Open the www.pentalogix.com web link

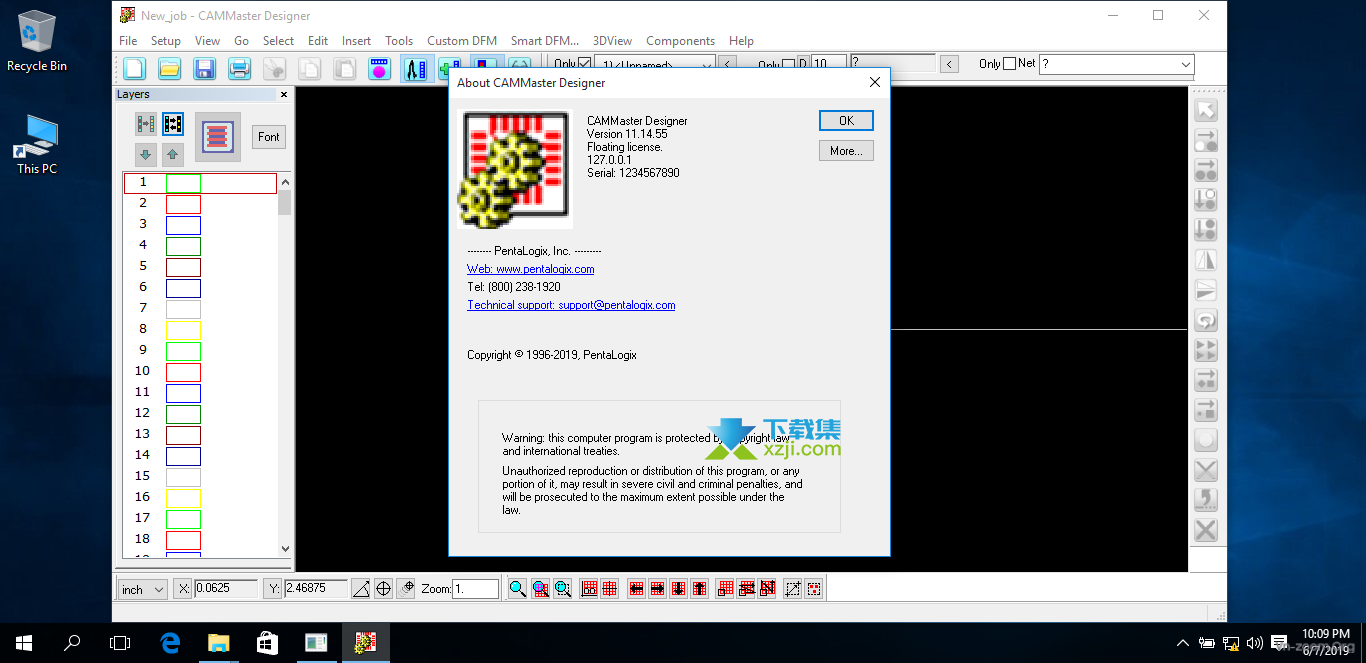(531, 269)
